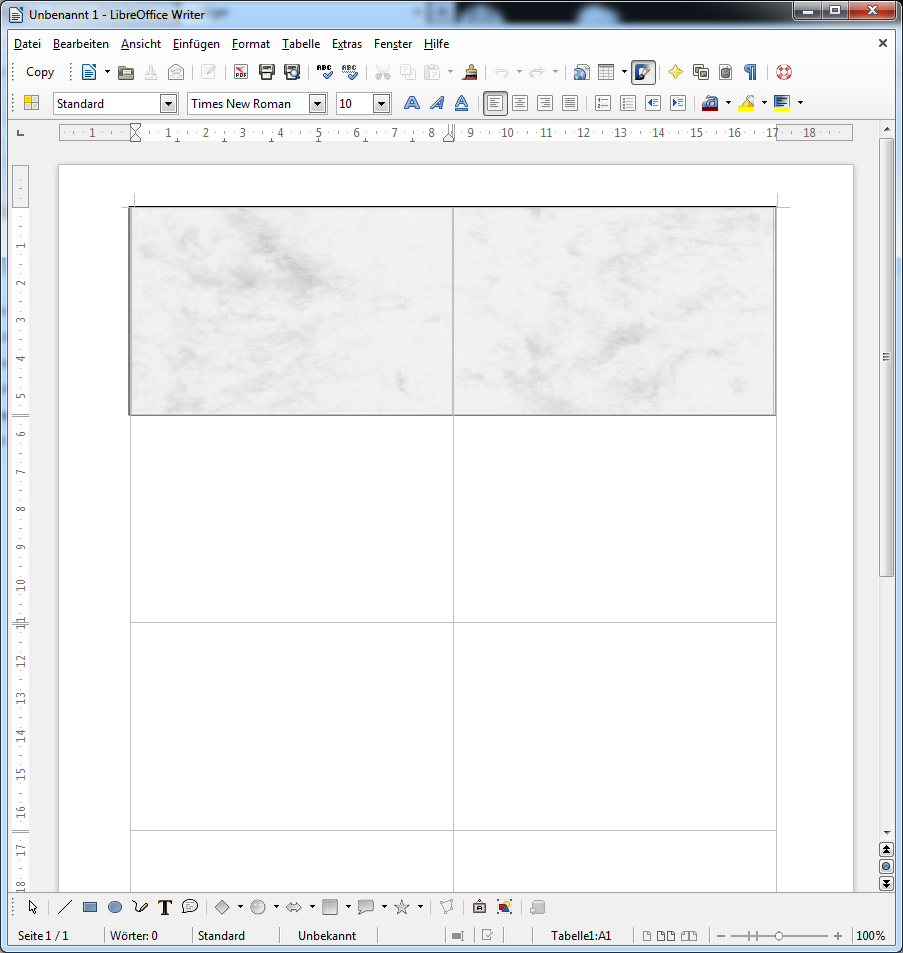Click the Numbering On/Off list icon
903x953 pixels.
(603, 103)
